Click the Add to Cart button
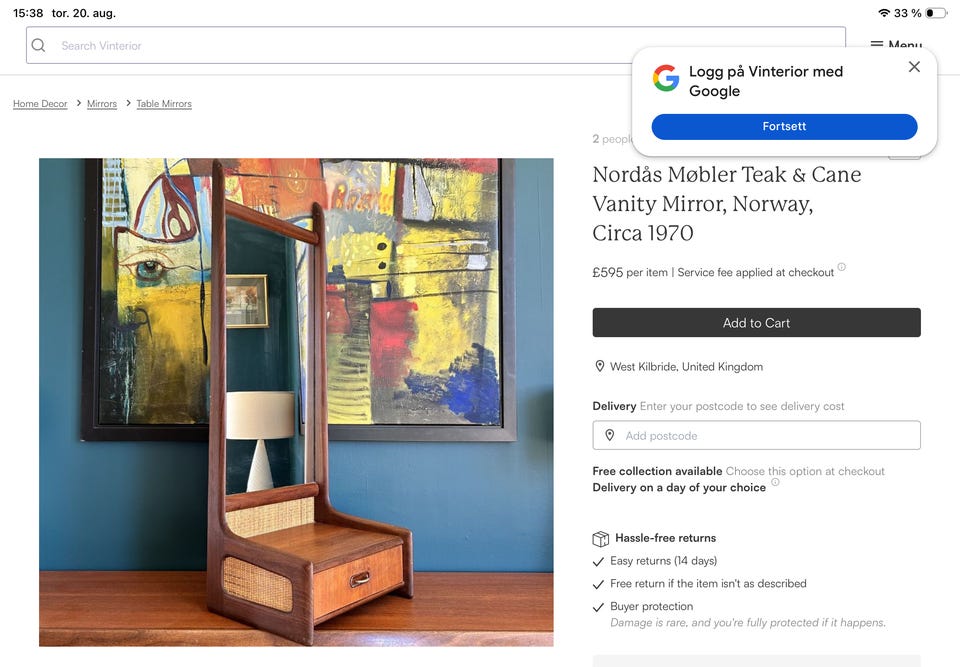The height and width of the screenshot is (667, 960). 756,323
